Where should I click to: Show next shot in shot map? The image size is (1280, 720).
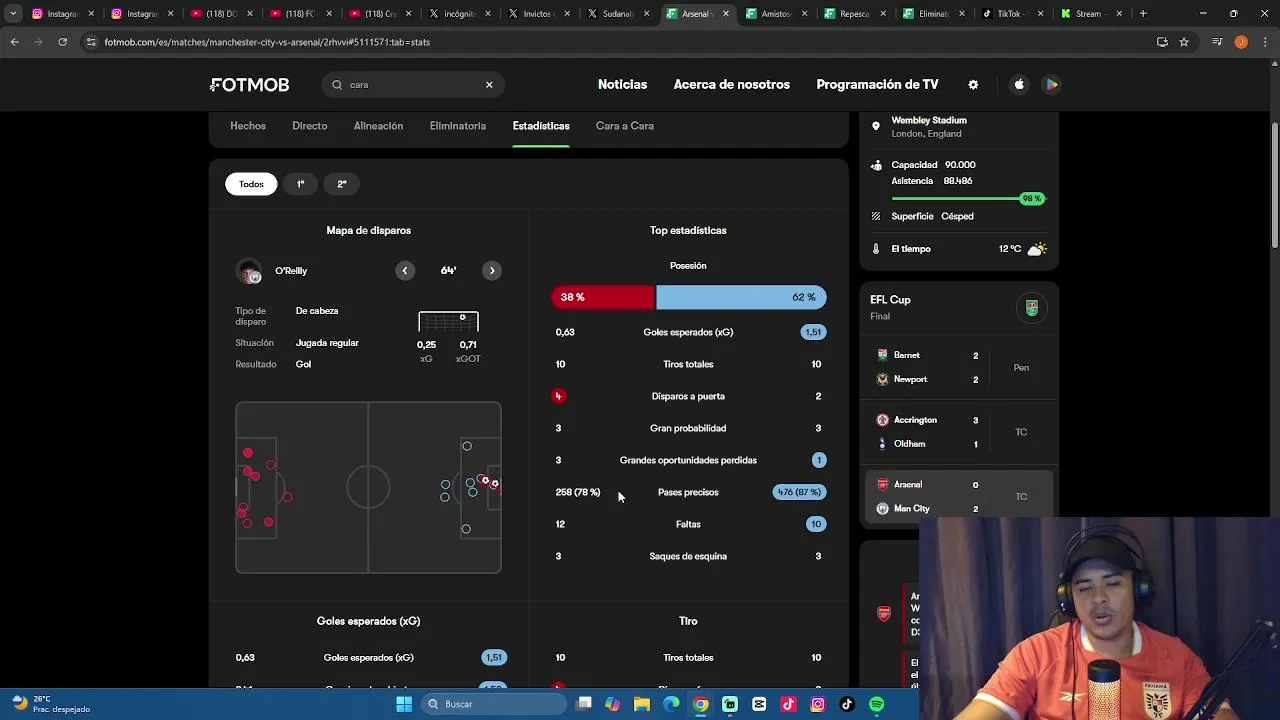pos(492,270)
